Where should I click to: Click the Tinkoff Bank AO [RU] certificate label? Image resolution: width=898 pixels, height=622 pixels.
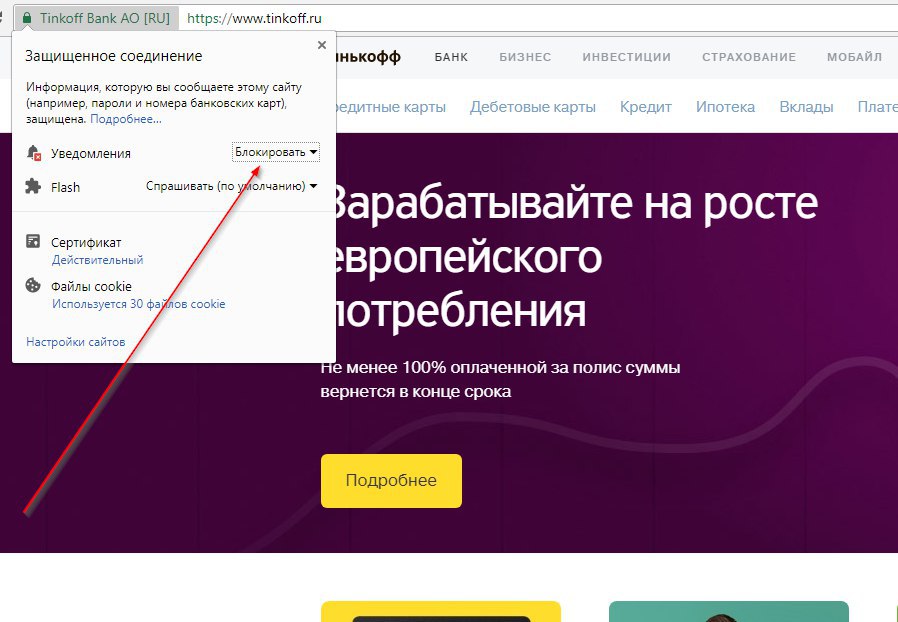pyautogui.click(x=105, y=18)
